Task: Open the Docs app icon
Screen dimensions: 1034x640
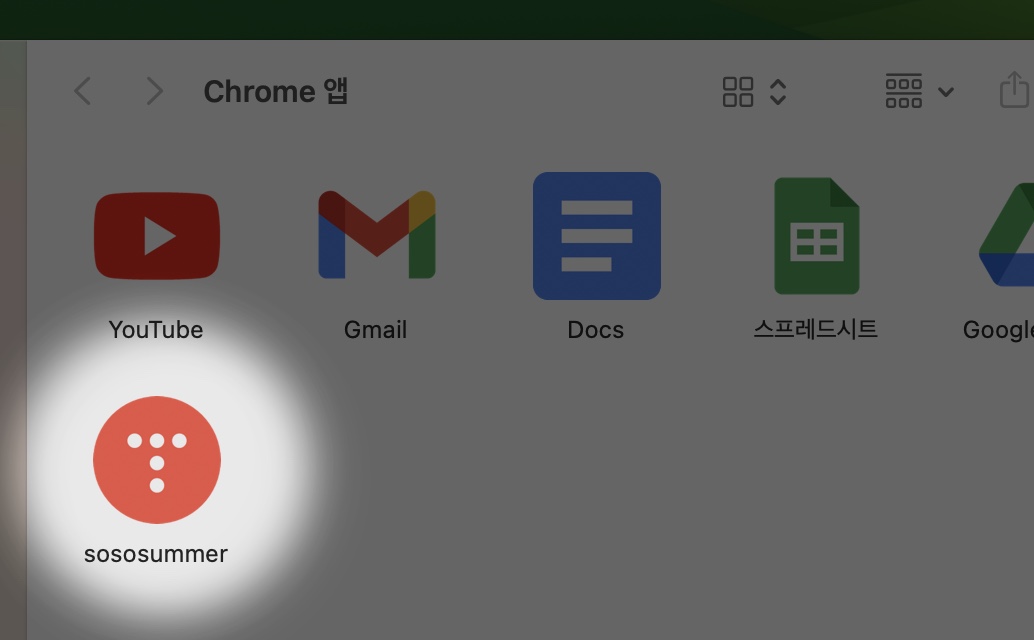Action: [597, 236]
